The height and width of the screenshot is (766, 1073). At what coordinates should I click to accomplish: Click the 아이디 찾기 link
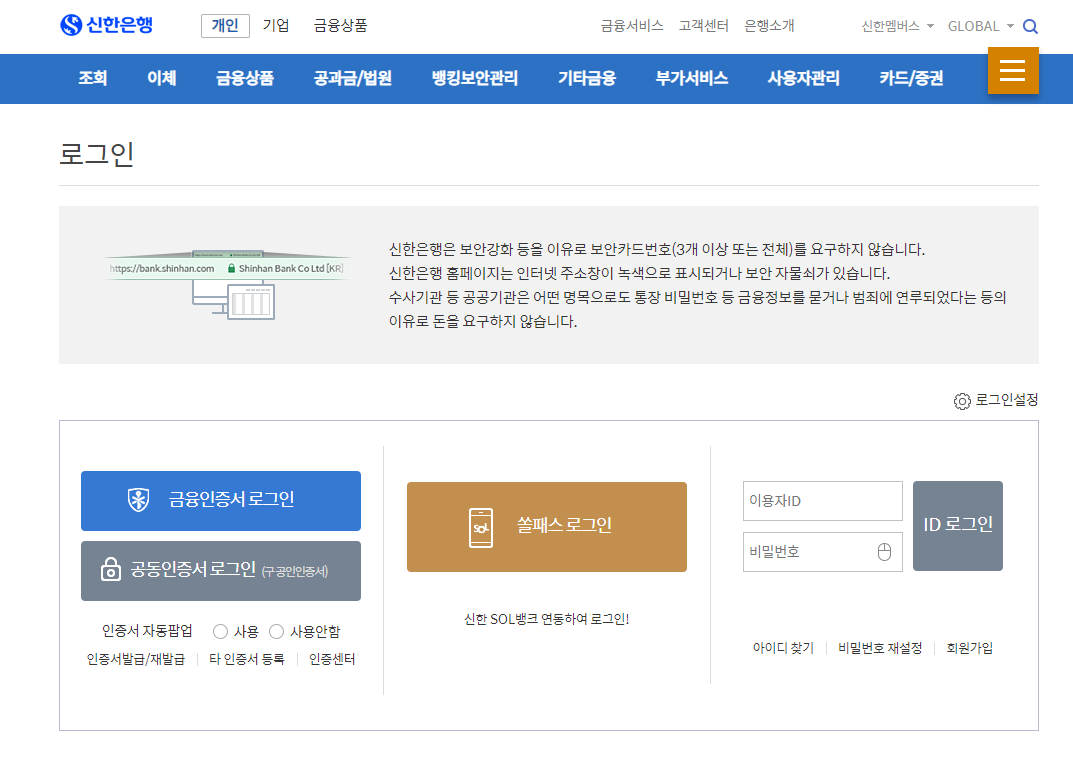click(x=784, y=648)
